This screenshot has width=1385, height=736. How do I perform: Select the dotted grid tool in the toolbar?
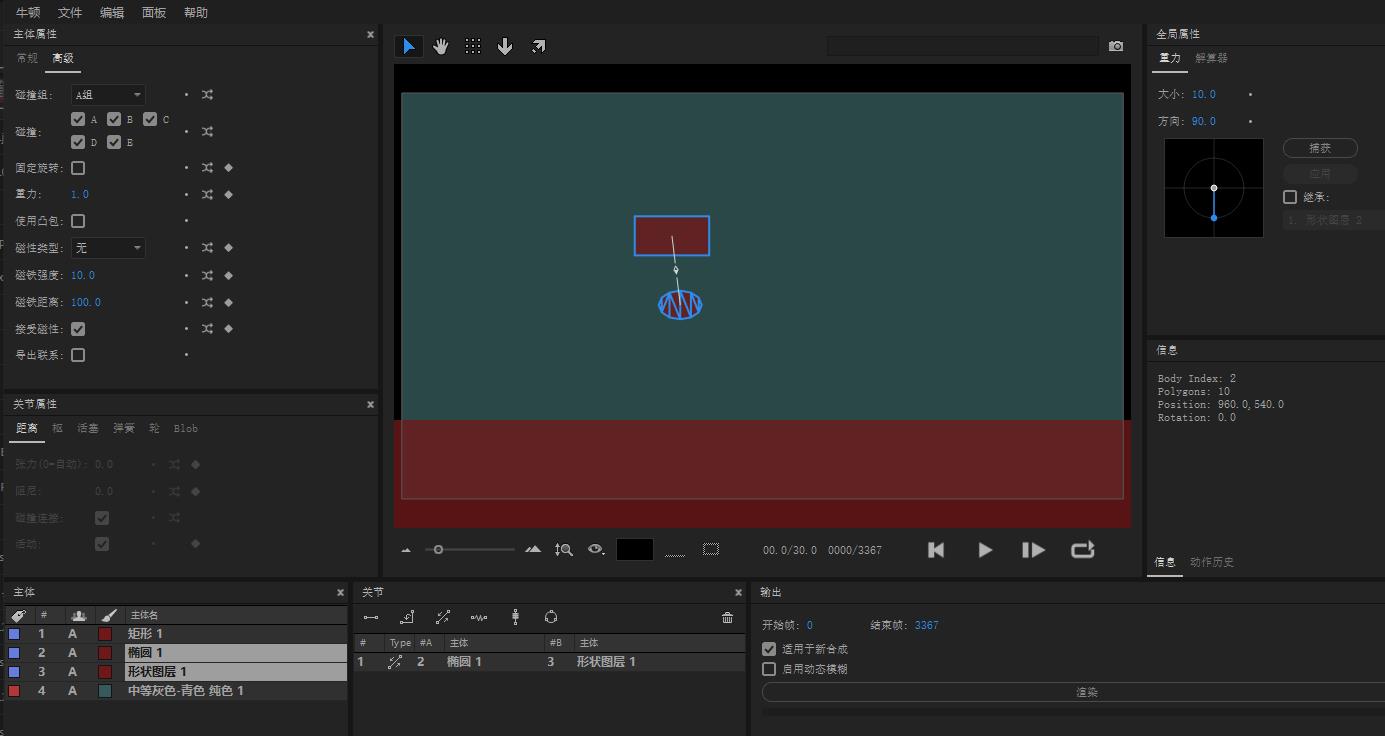[473, 46]
